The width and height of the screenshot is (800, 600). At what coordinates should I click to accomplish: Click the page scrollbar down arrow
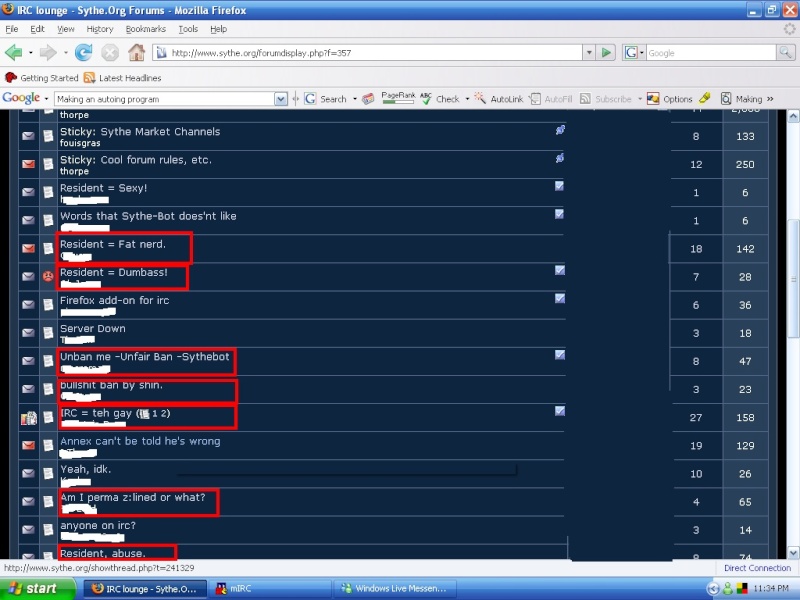(x=793, y=553)
